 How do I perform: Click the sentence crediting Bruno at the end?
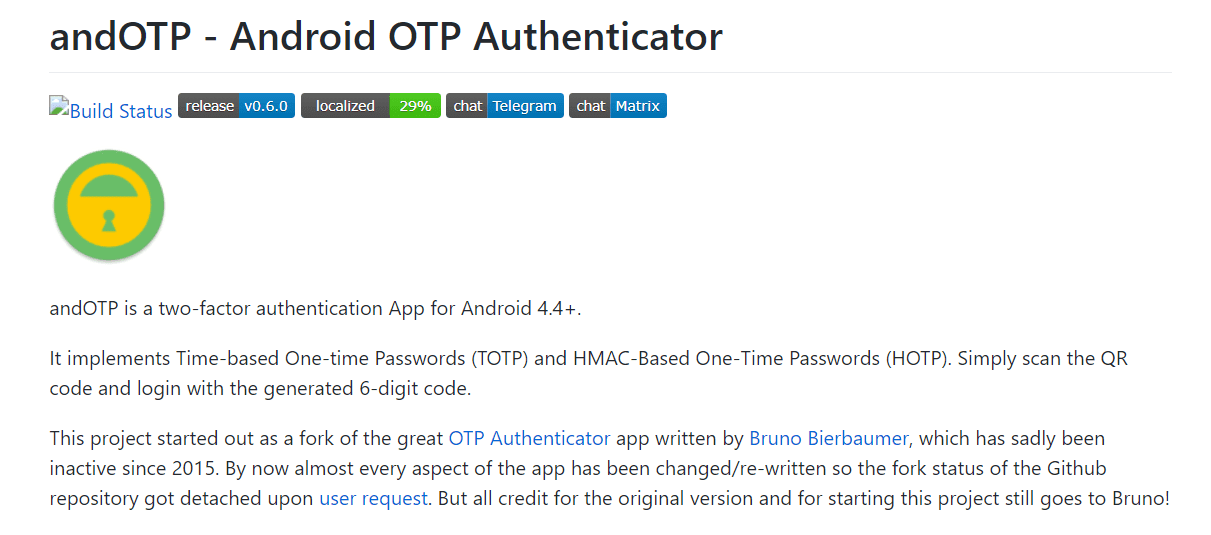point(800,498)
